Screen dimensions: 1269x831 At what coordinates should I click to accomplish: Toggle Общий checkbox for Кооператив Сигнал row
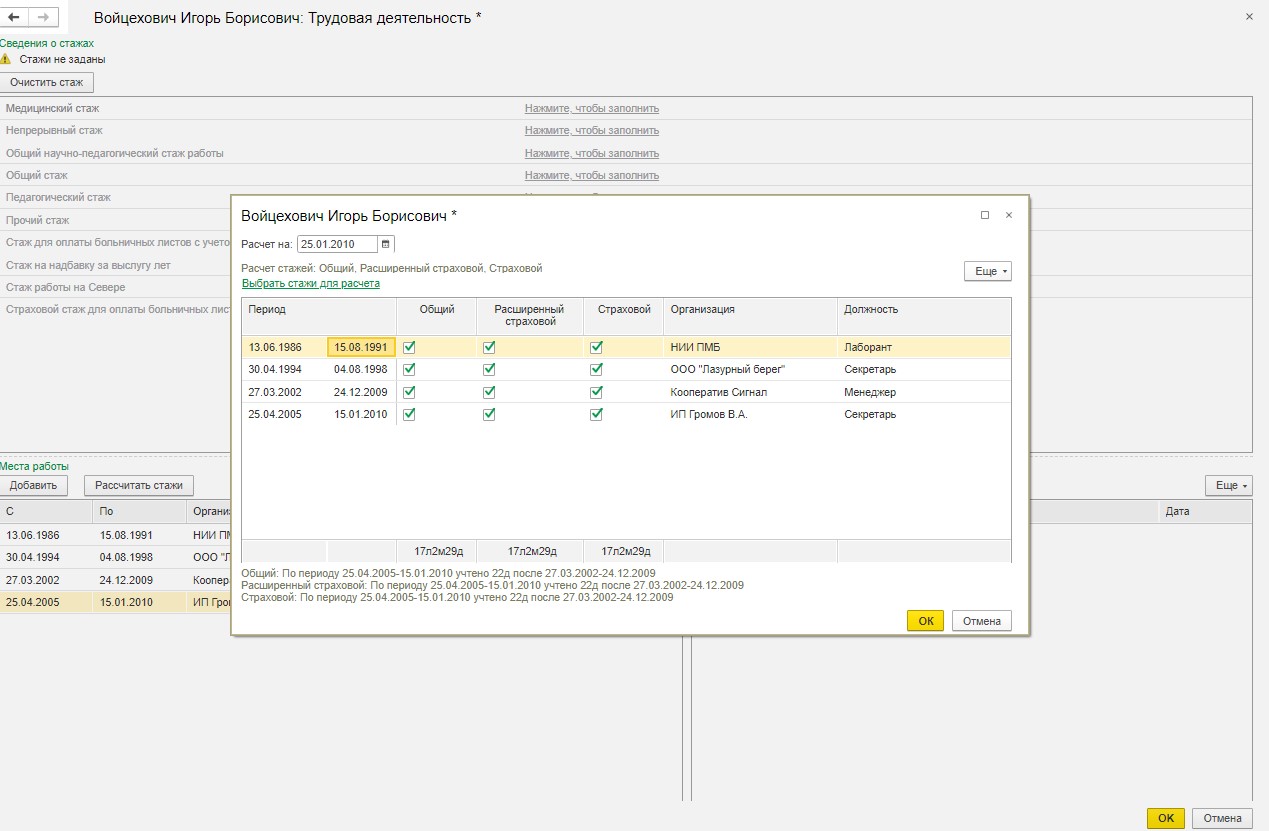coord(409,392)
